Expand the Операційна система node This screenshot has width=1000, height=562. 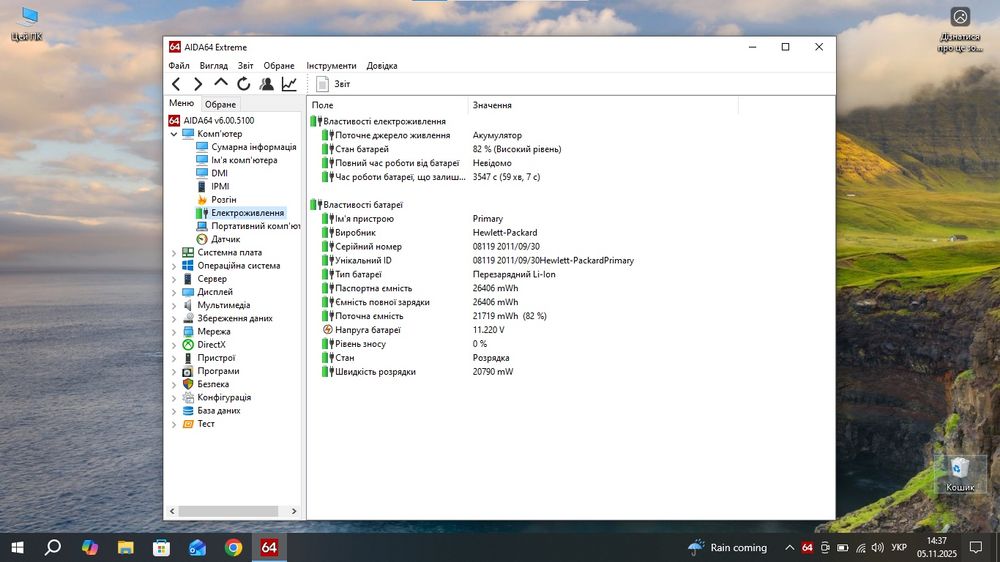[173, 266]
